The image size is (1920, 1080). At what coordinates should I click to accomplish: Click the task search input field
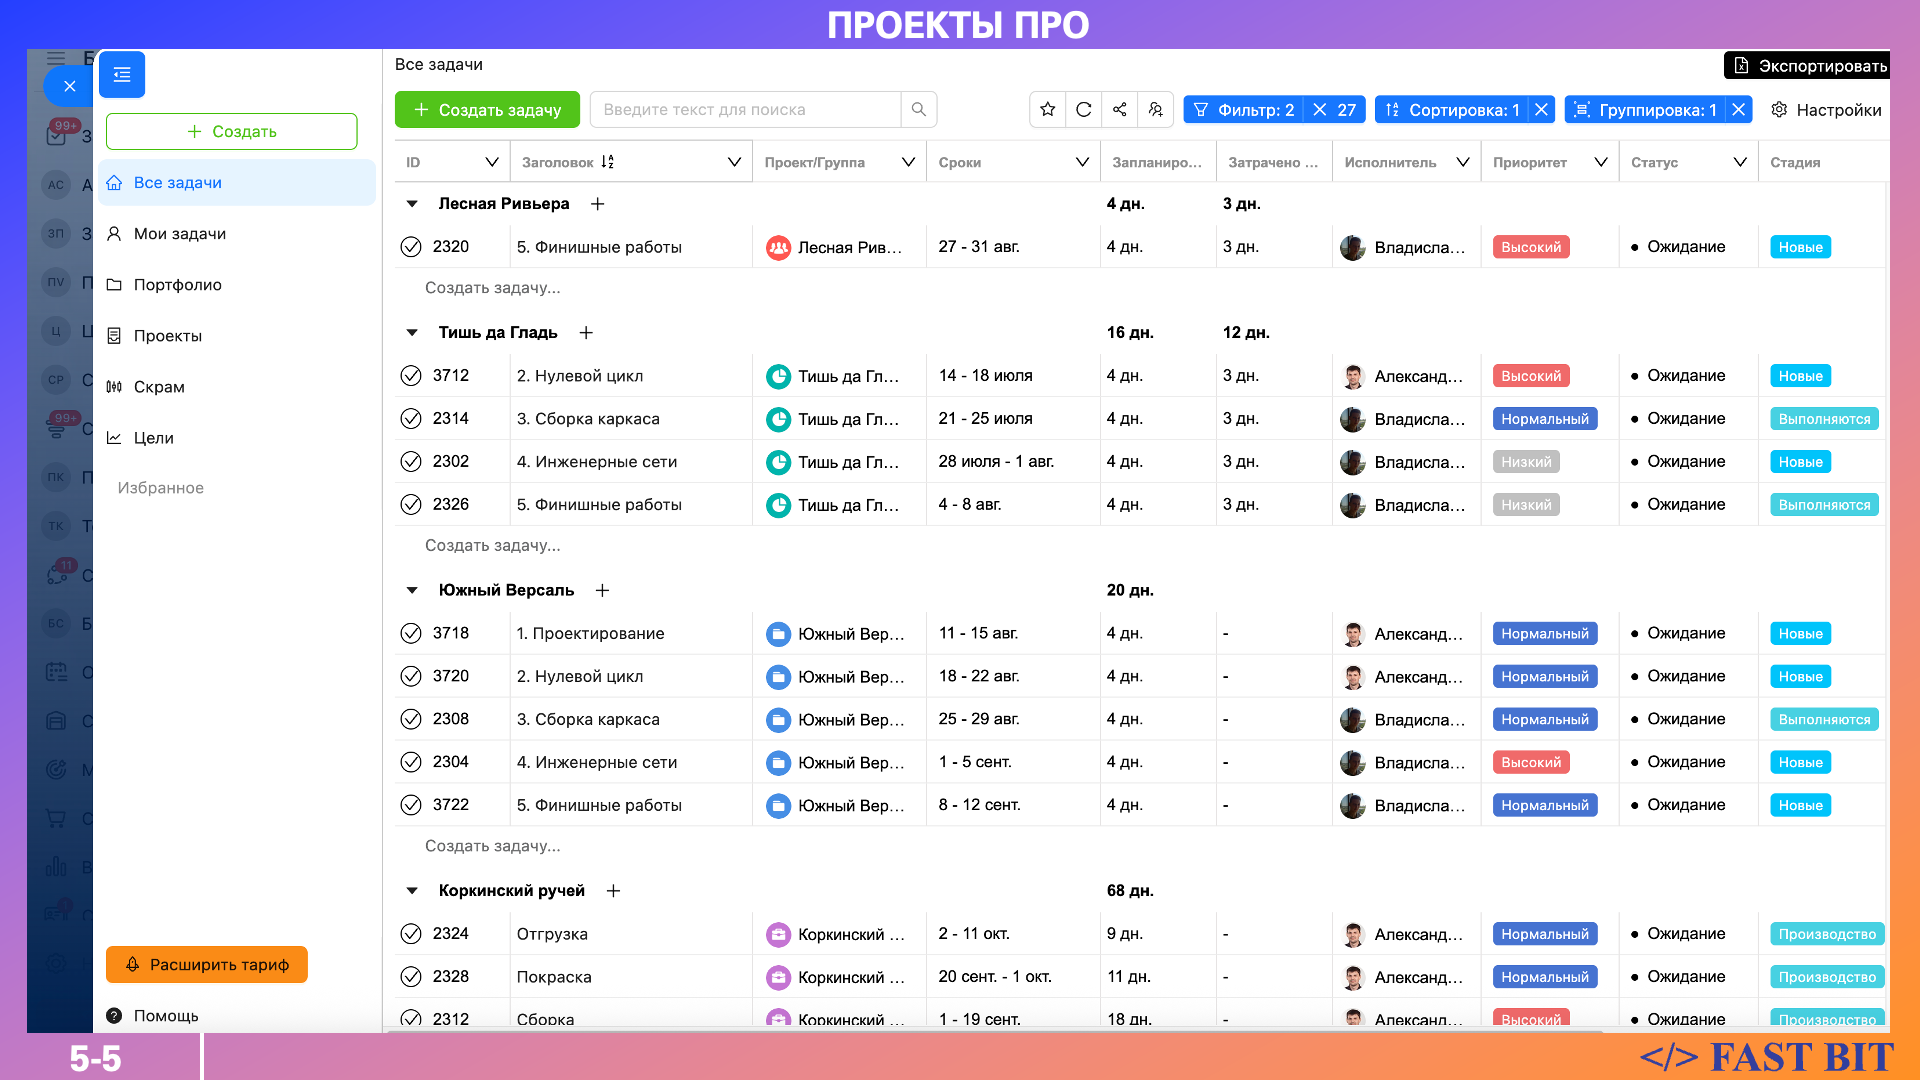click(745, 110)
